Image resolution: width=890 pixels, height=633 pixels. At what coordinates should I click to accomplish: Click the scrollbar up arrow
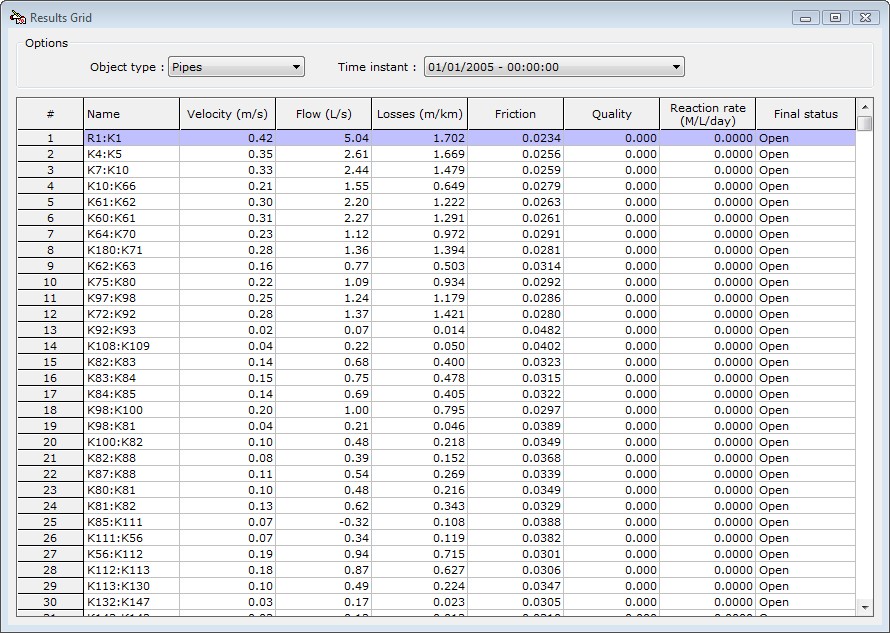pos(865,105)
